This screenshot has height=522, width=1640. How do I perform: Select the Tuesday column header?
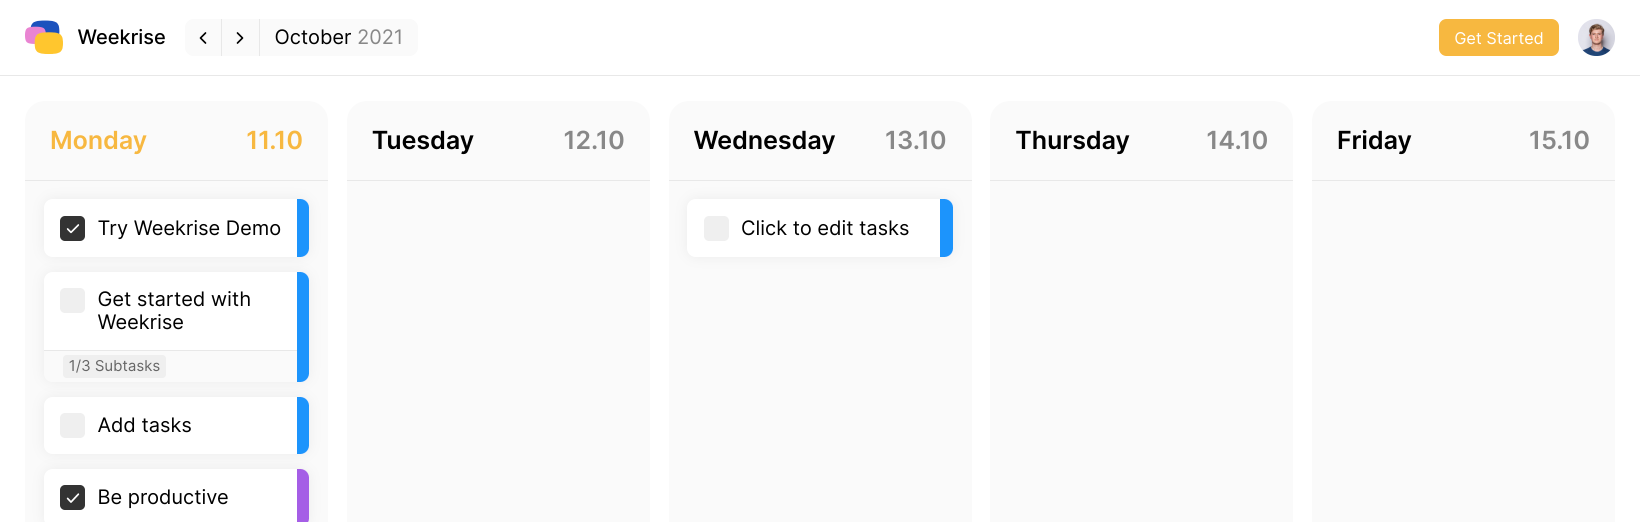[x=423, y=141]
